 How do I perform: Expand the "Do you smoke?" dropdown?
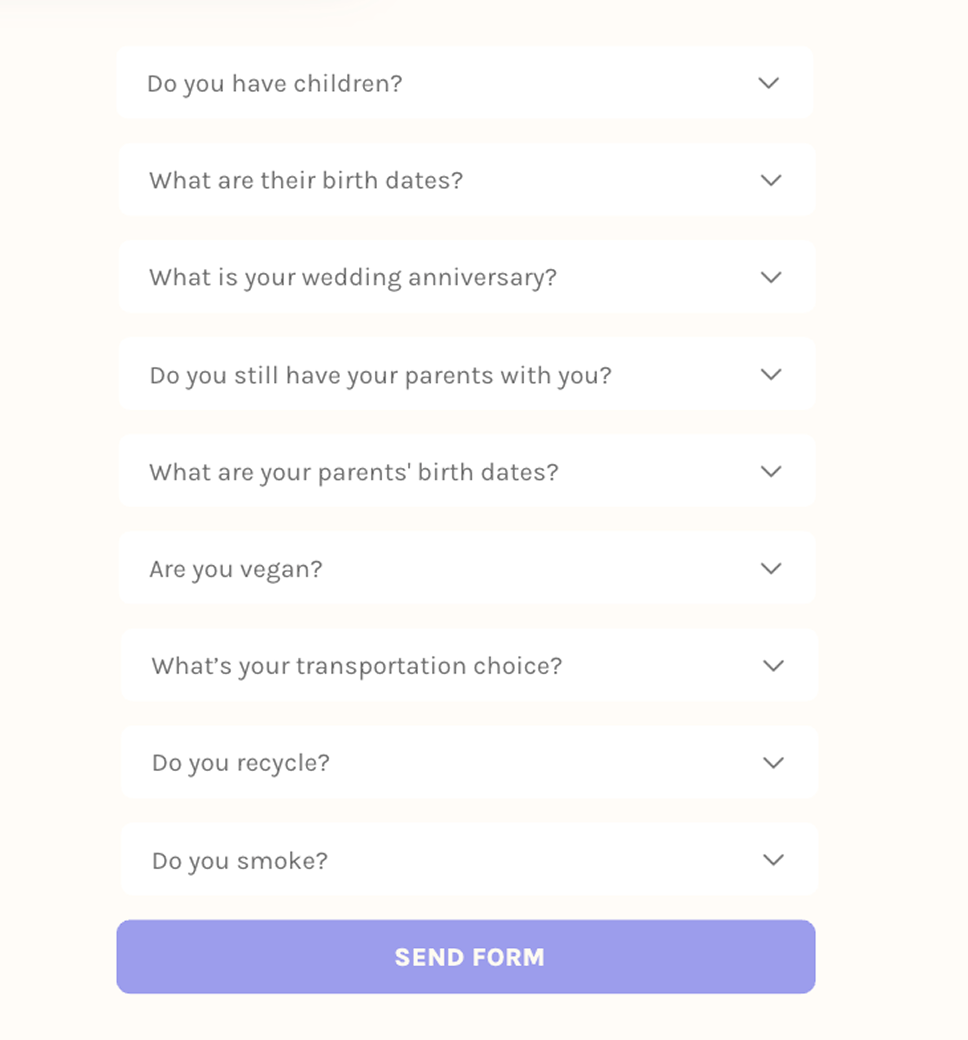pos(468,859)
